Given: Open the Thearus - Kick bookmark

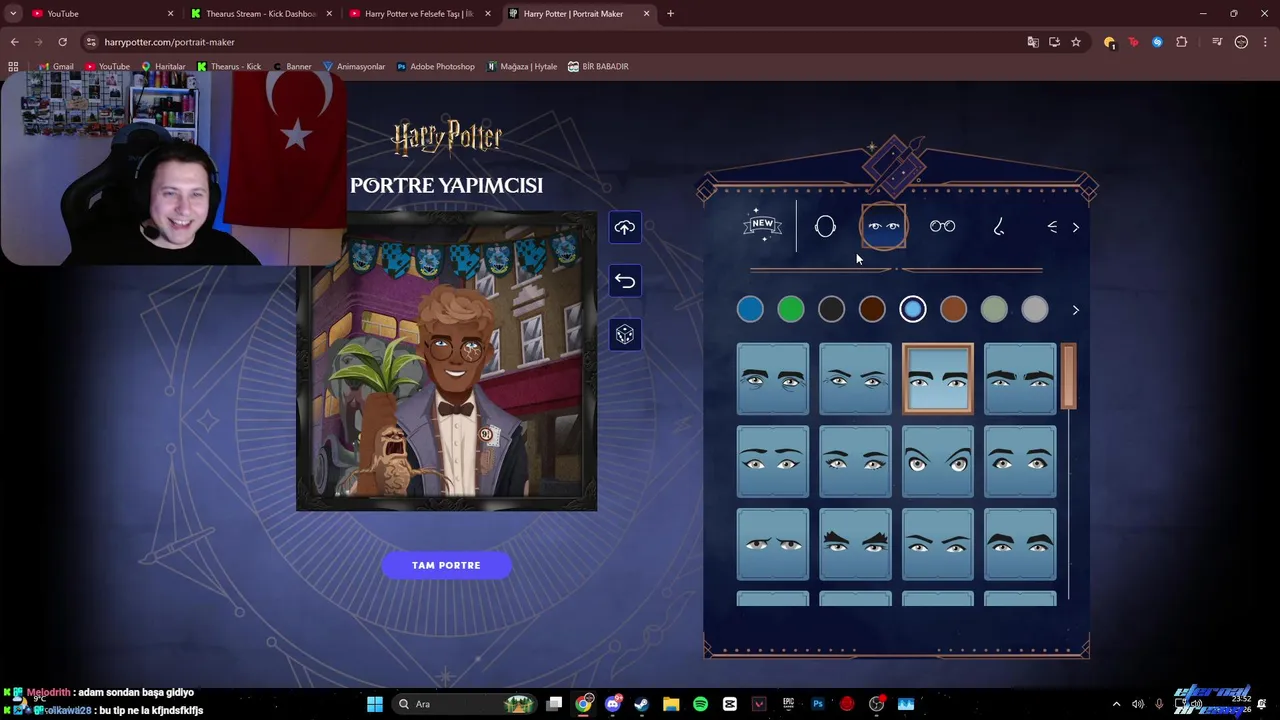Looking at the screenshot, I should (x=229, y=67).
